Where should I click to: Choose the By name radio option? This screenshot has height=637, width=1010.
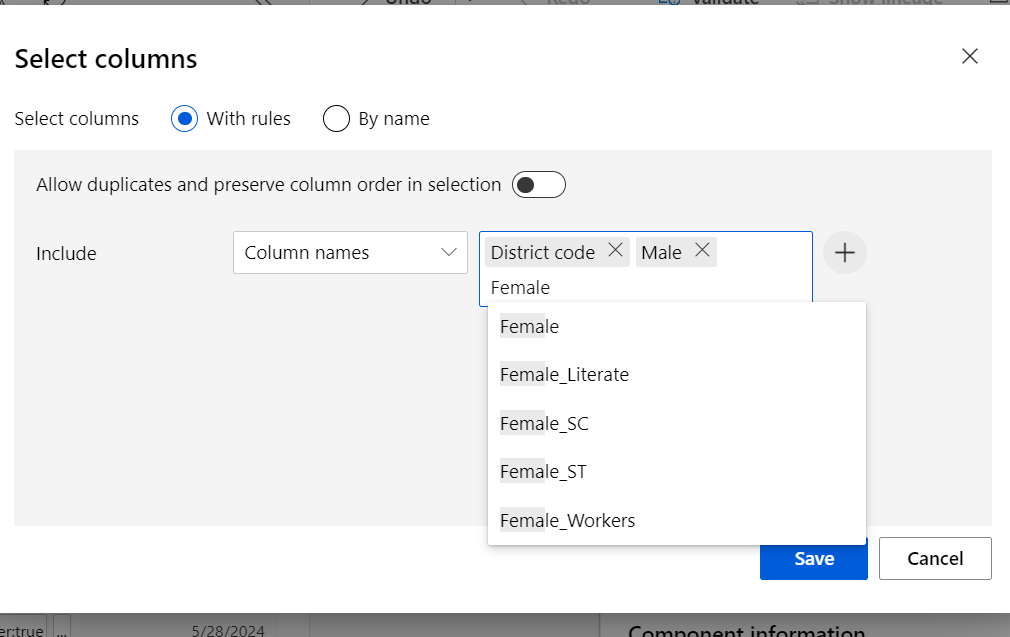pos(336,119)
